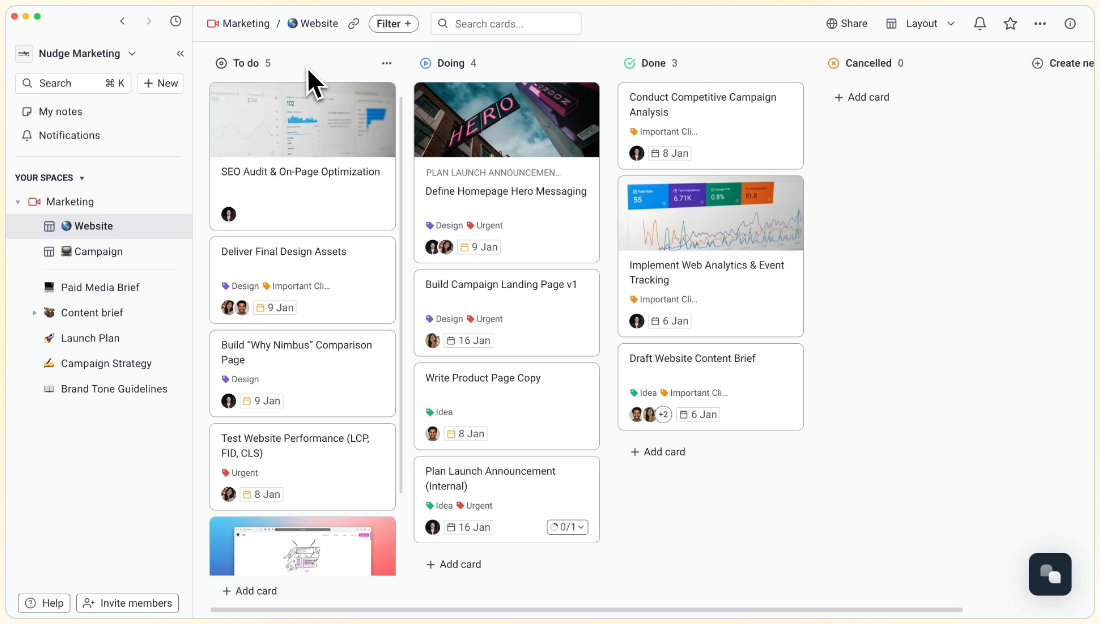Open sidebar Search box
The width and height of the screenshot is (1100, 624).
(74, 83)
